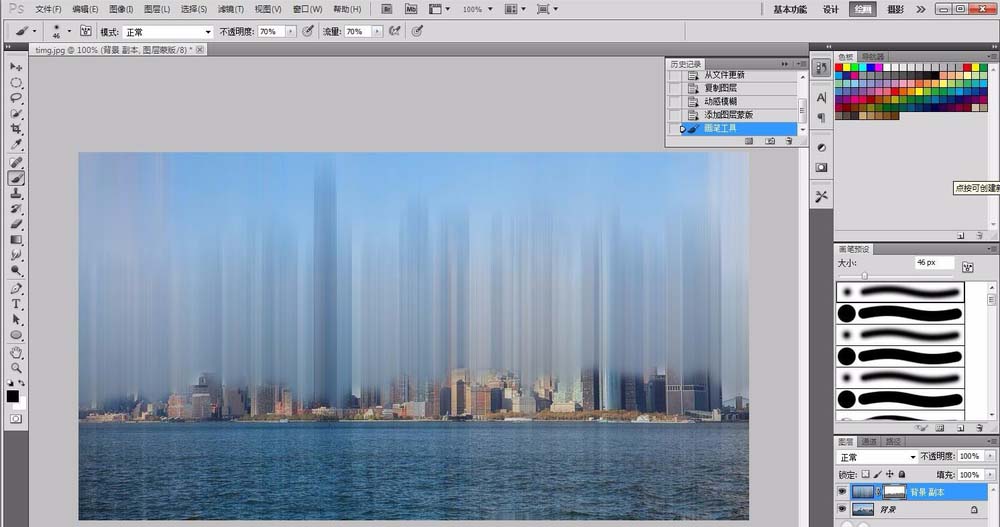Expand the brush 不透明度 slider arrow

(x=291, y=32)
